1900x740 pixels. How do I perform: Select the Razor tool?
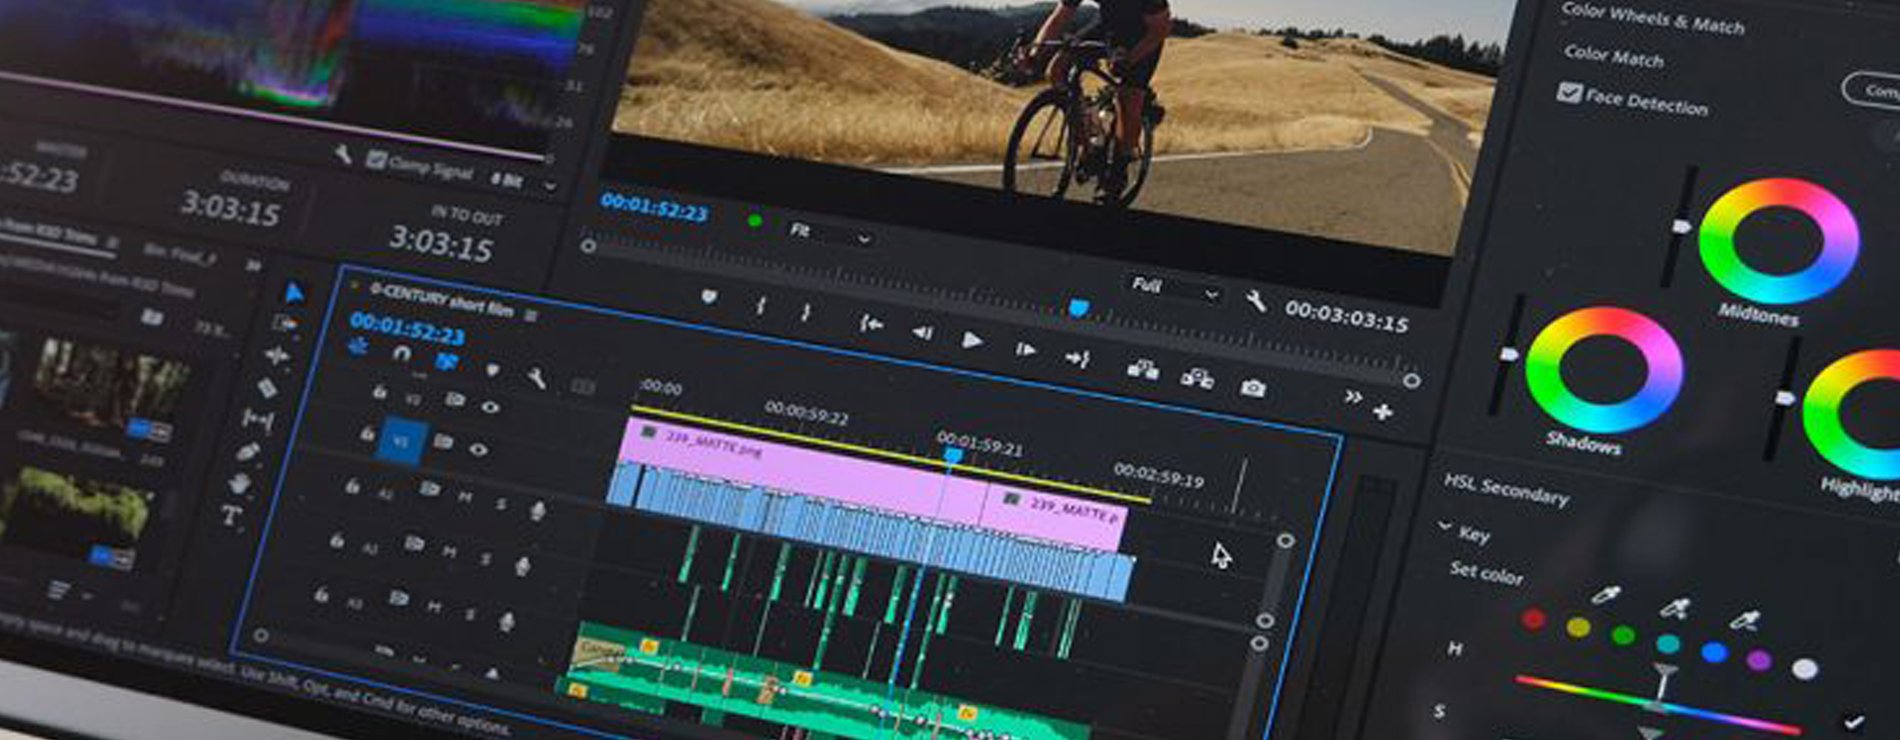(267, 387)
